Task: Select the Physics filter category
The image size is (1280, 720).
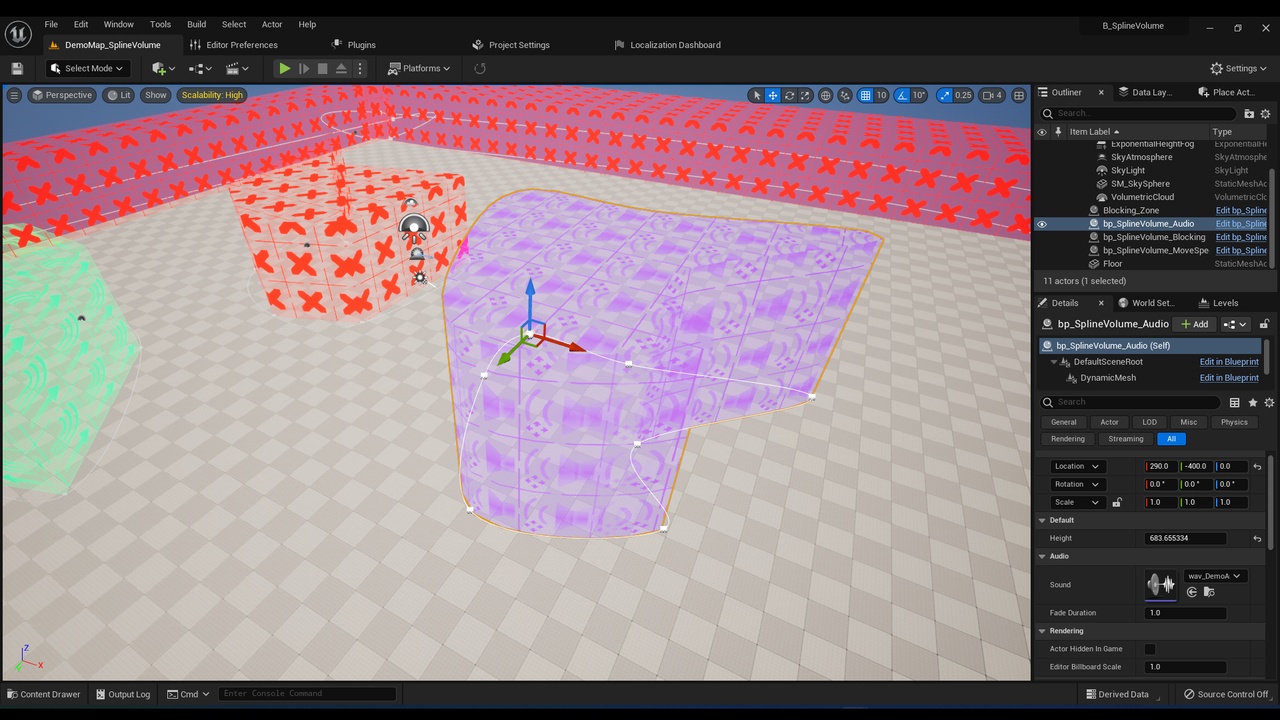Action: tap(1234, 422)
